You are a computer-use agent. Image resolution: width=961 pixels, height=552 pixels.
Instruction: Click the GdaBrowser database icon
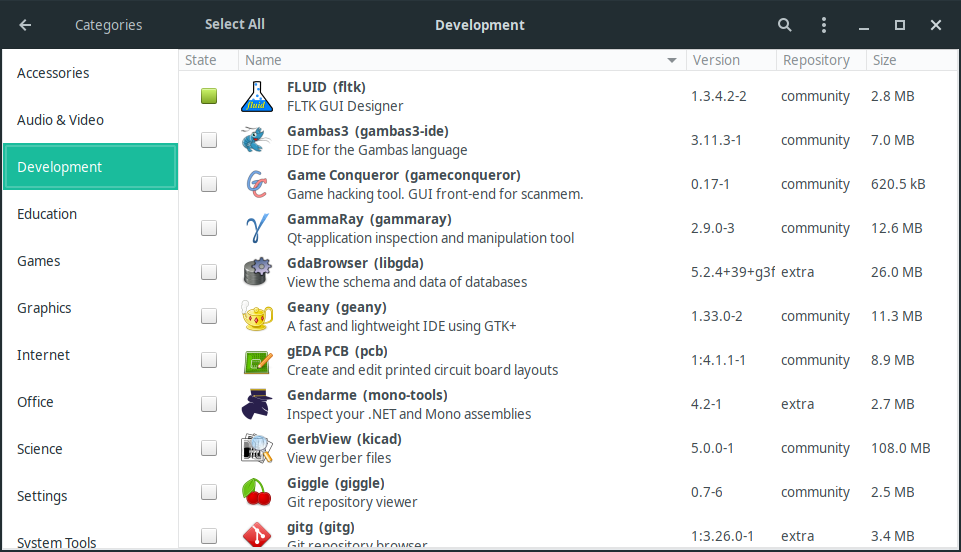click(257, 272)
